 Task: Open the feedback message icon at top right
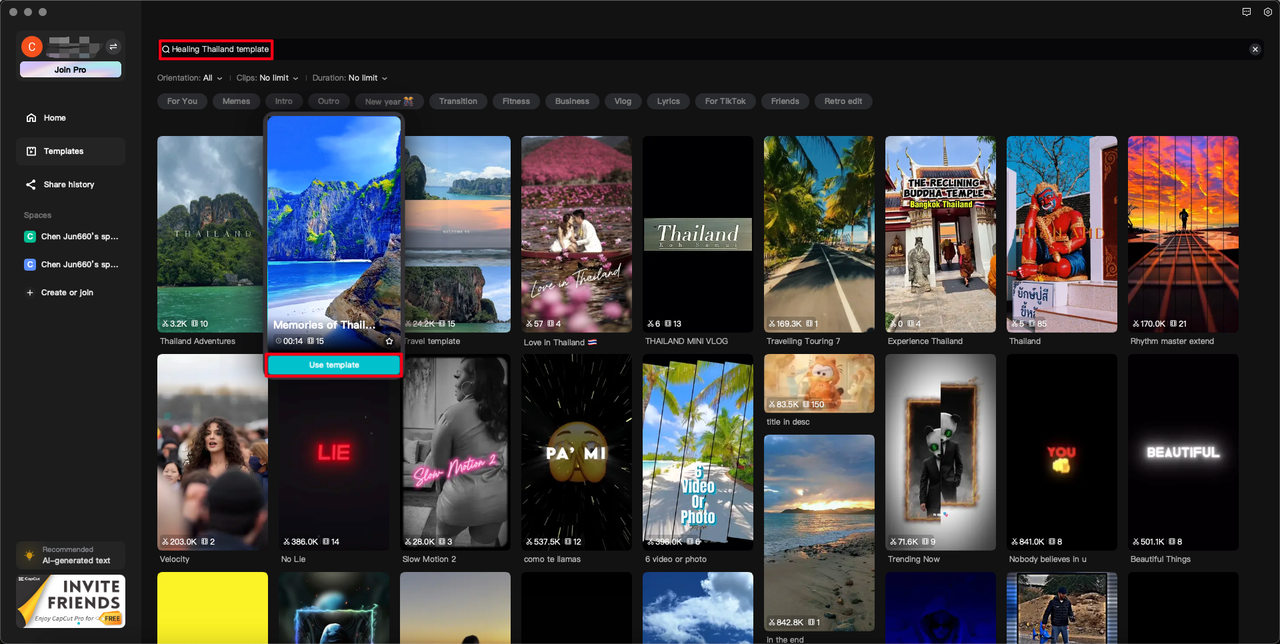click(x=1246, y=12)
